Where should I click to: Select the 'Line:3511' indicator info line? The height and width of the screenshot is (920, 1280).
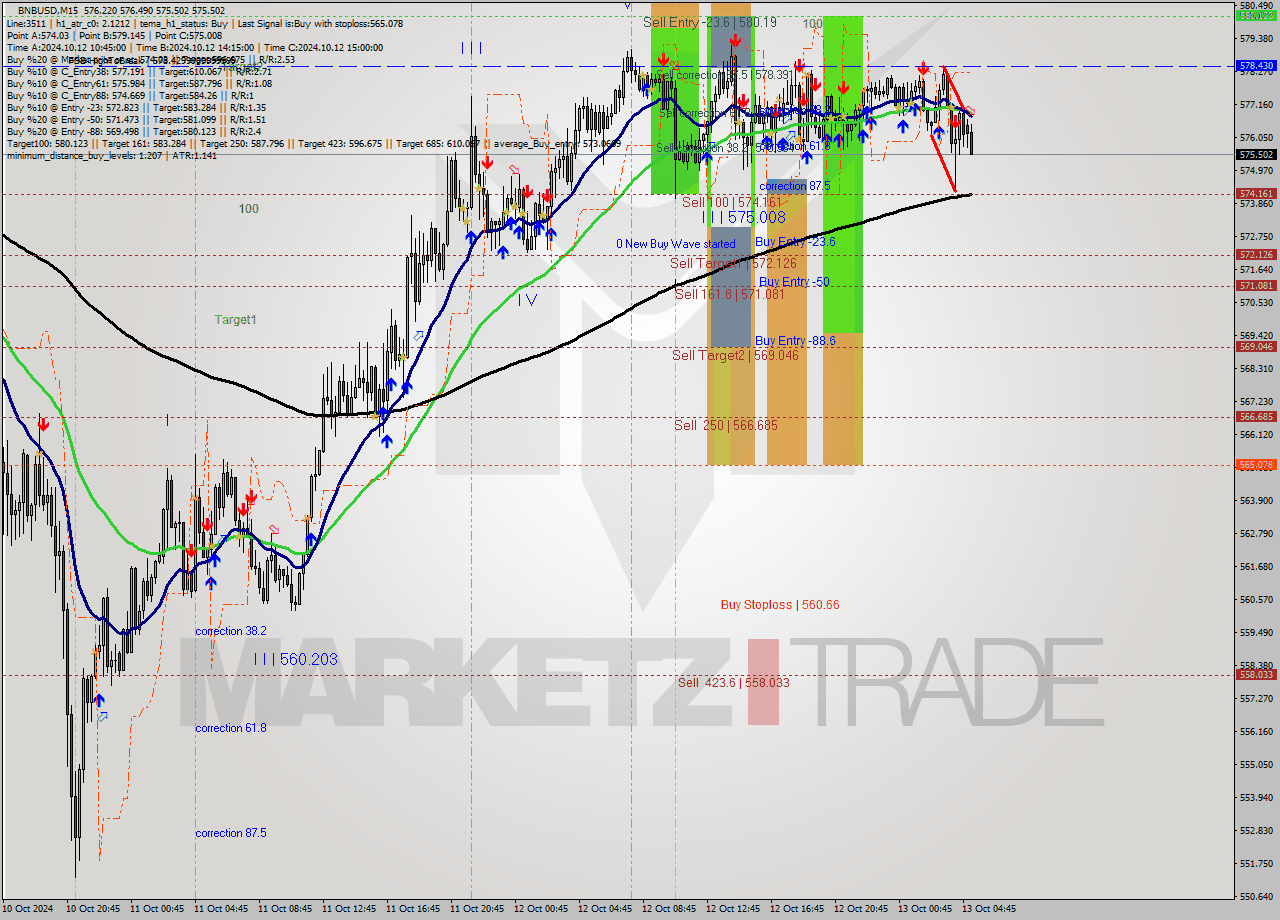pos(204,23)
